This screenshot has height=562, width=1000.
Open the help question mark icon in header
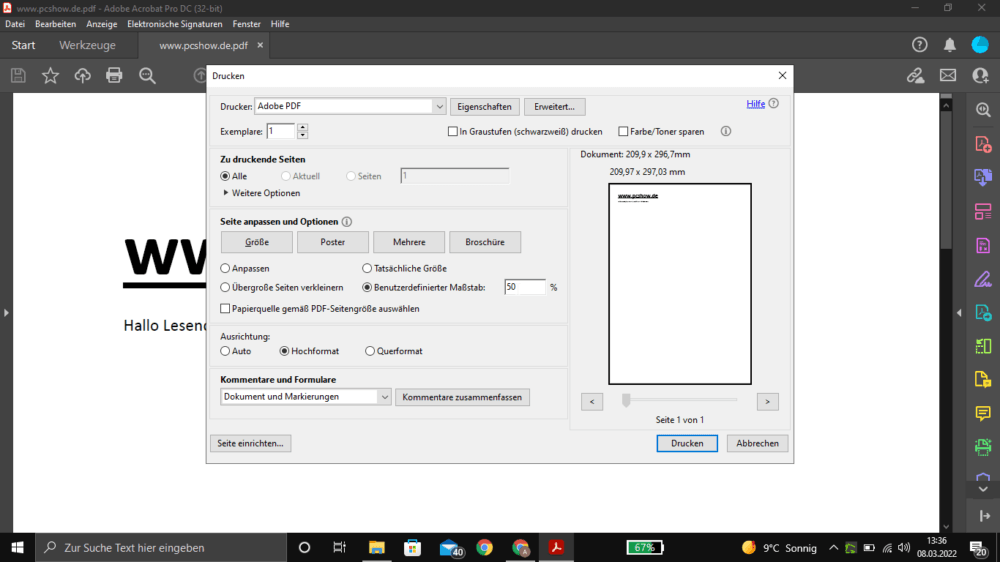pyautogui.click(x=919, y=45)
